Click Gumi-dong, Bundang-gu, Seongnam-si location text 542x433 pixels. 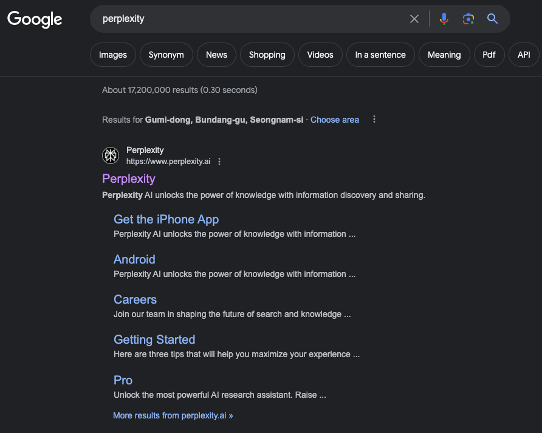pos(224,120)
